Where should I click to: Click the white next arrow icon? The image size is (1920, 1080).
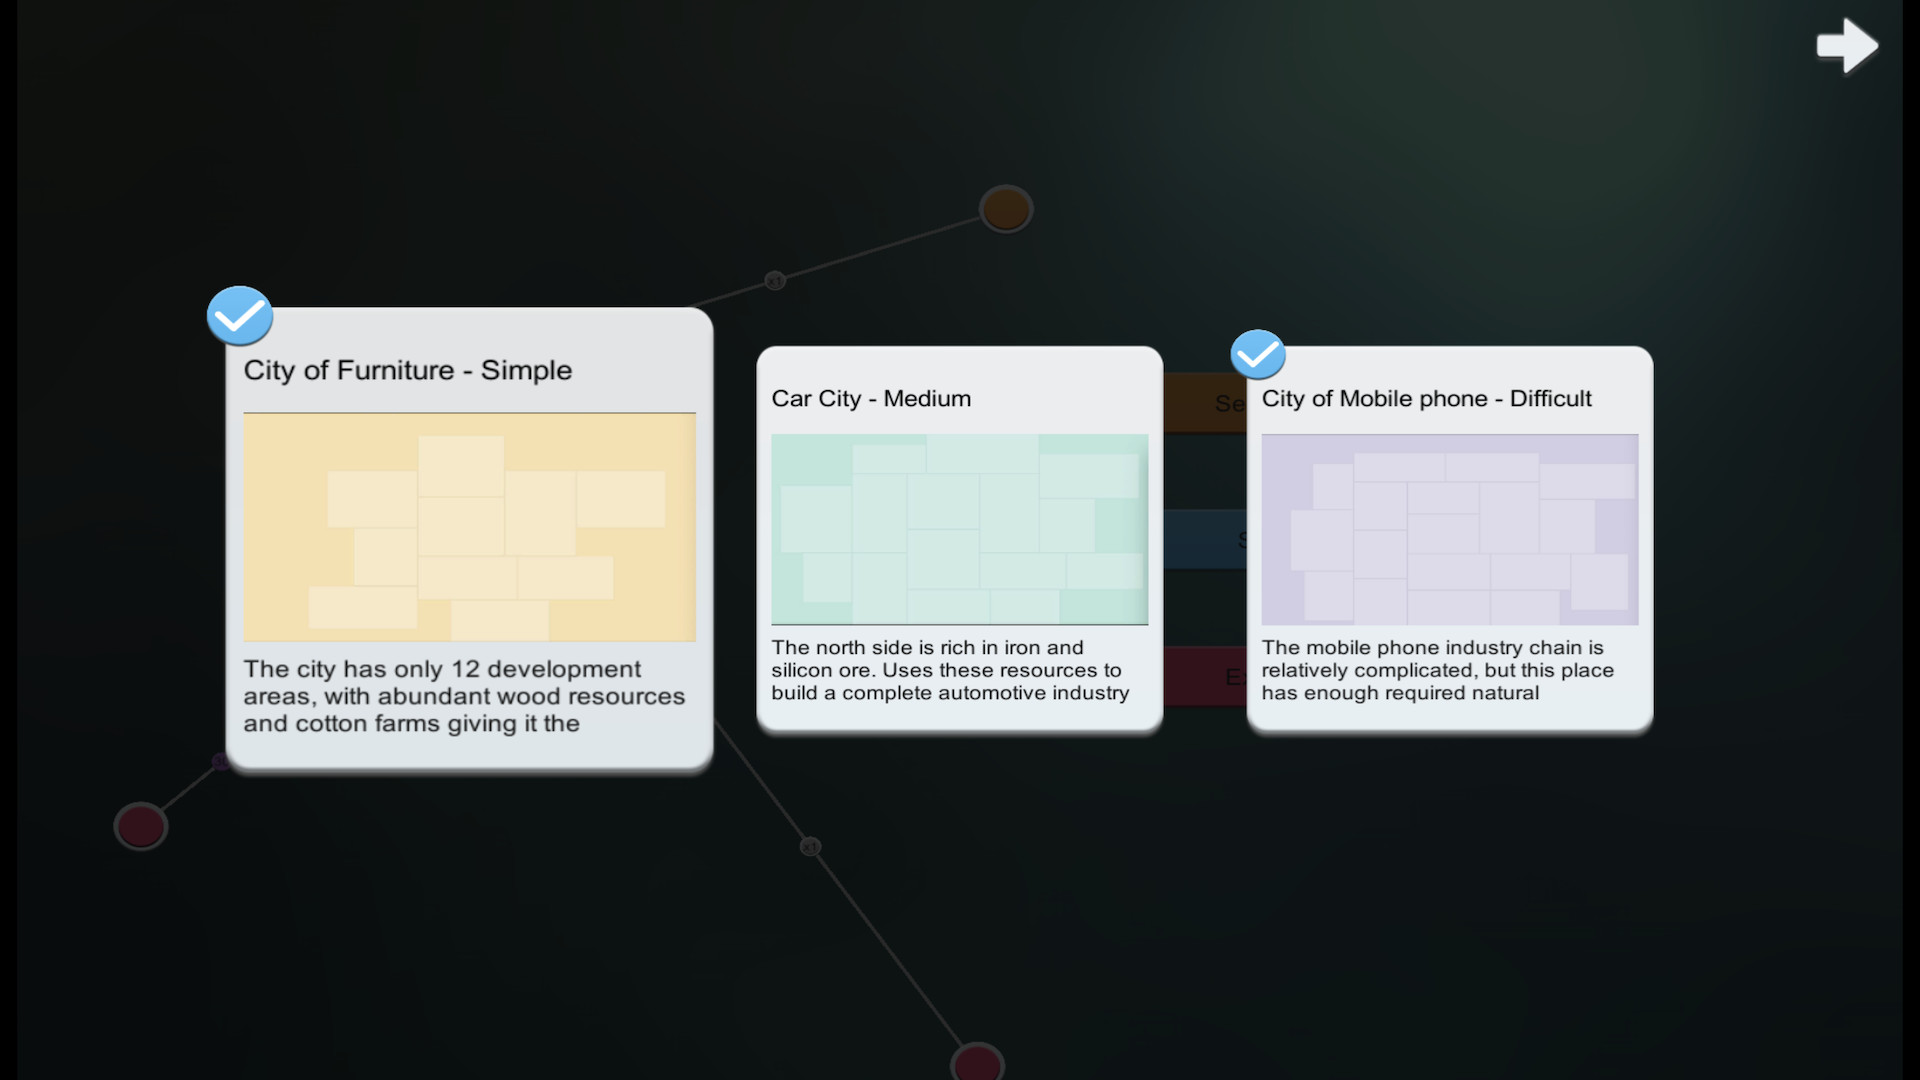pos(1847,45)
